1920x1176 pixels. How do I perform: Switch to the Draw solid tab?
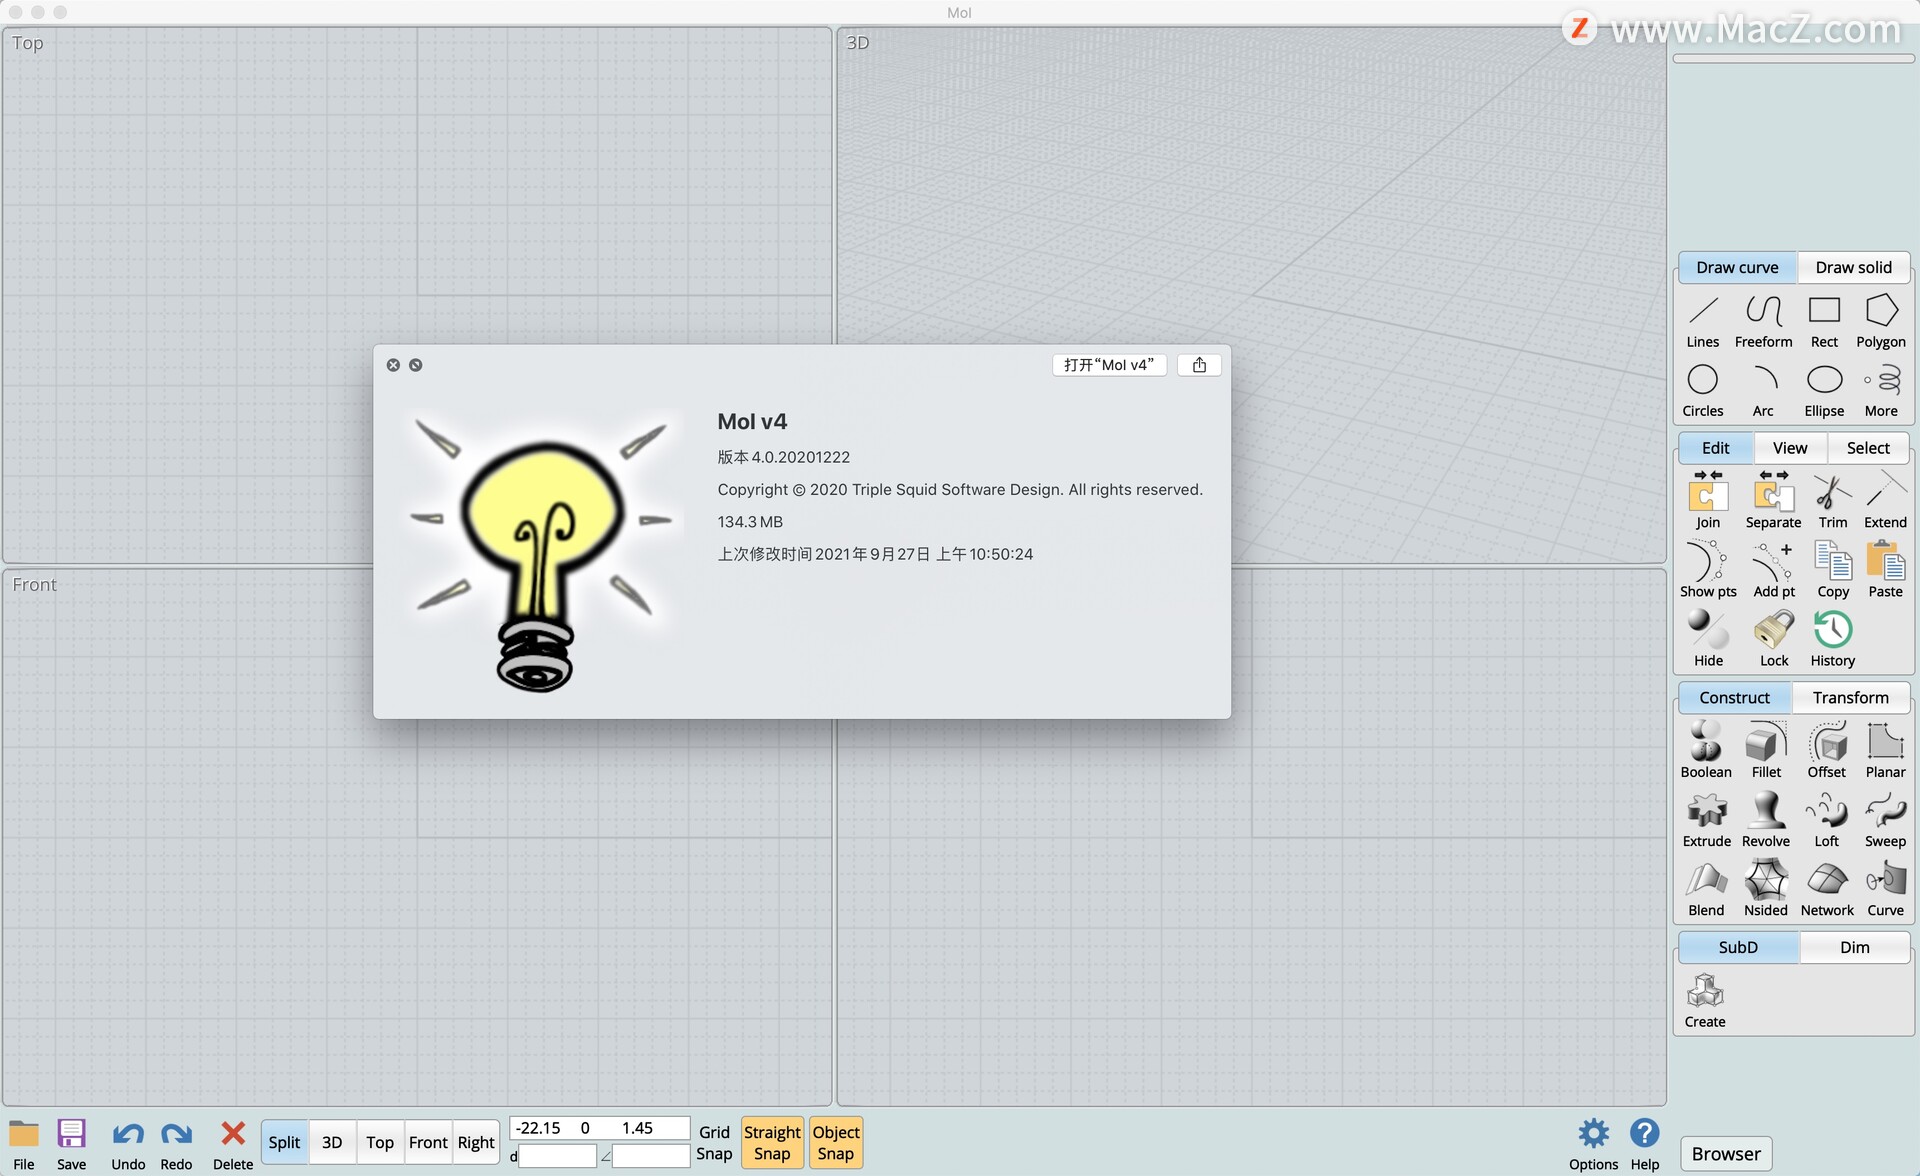coord(1853,267)
